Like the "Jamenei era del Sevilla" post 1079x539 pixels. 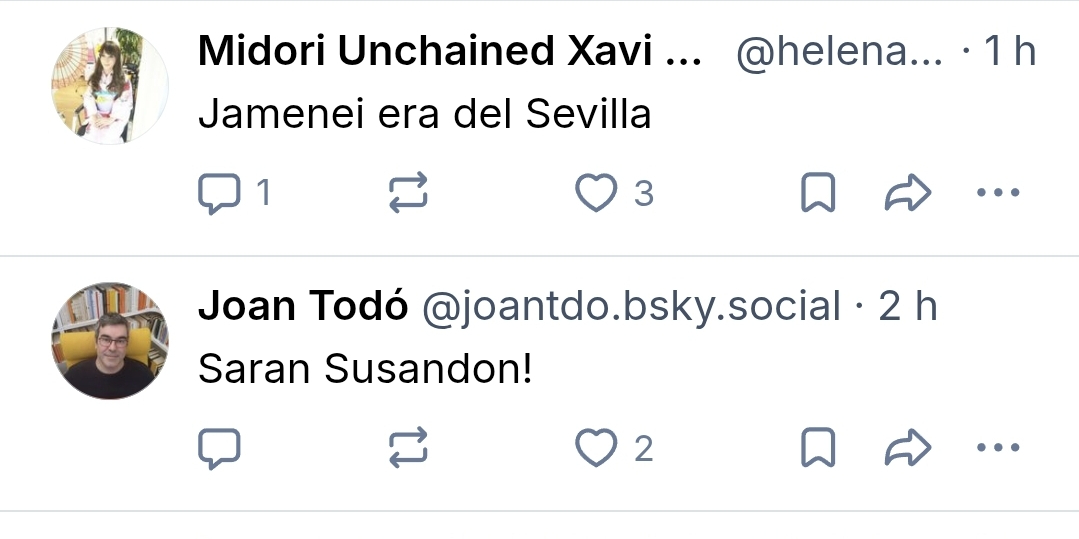click(596, 194)
